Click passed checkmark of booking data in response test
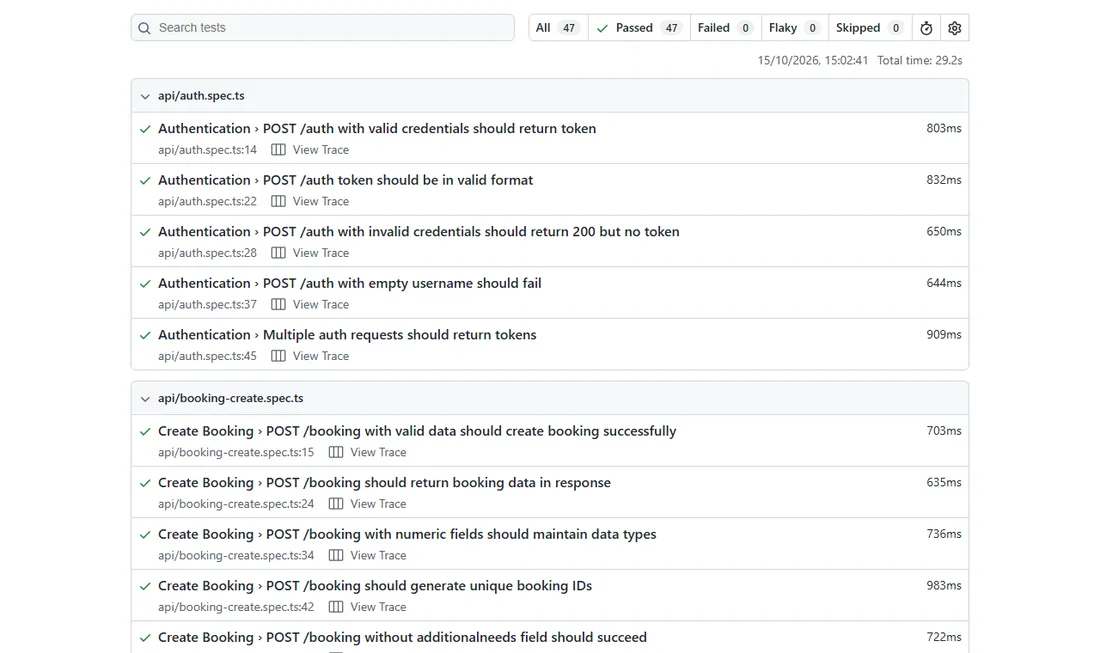 pyautogui.click(x=145, y=483)
